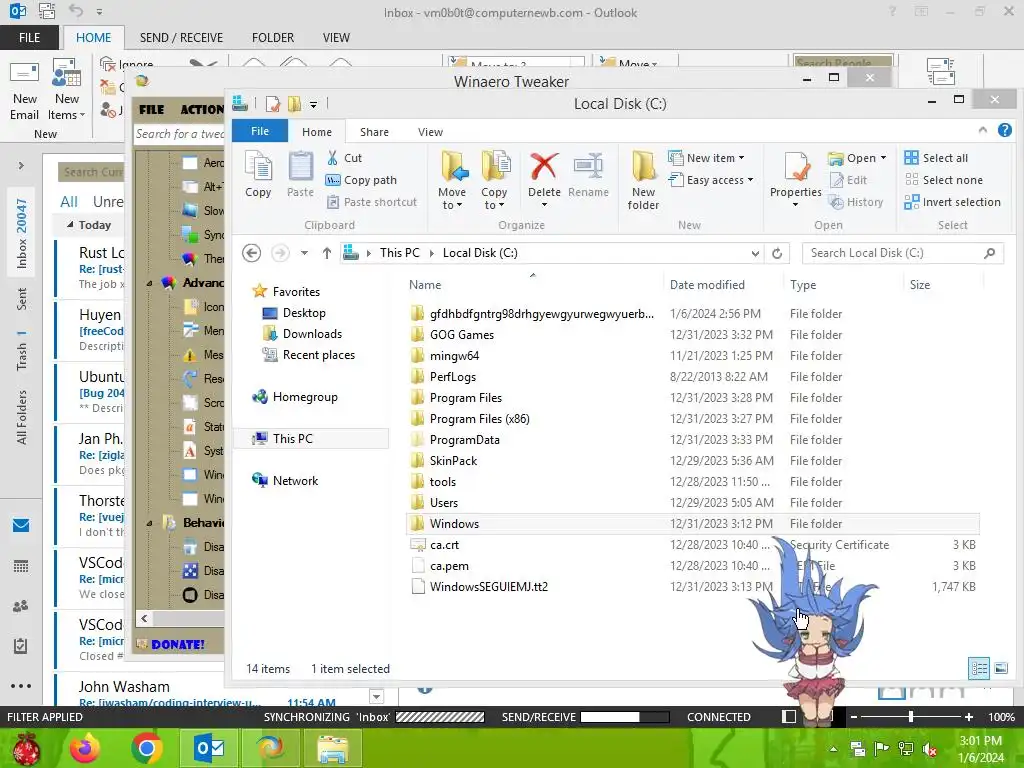The image size is (1024, 768).
Task: Select the Program Files (x86) folder
Action: (479, 419)
